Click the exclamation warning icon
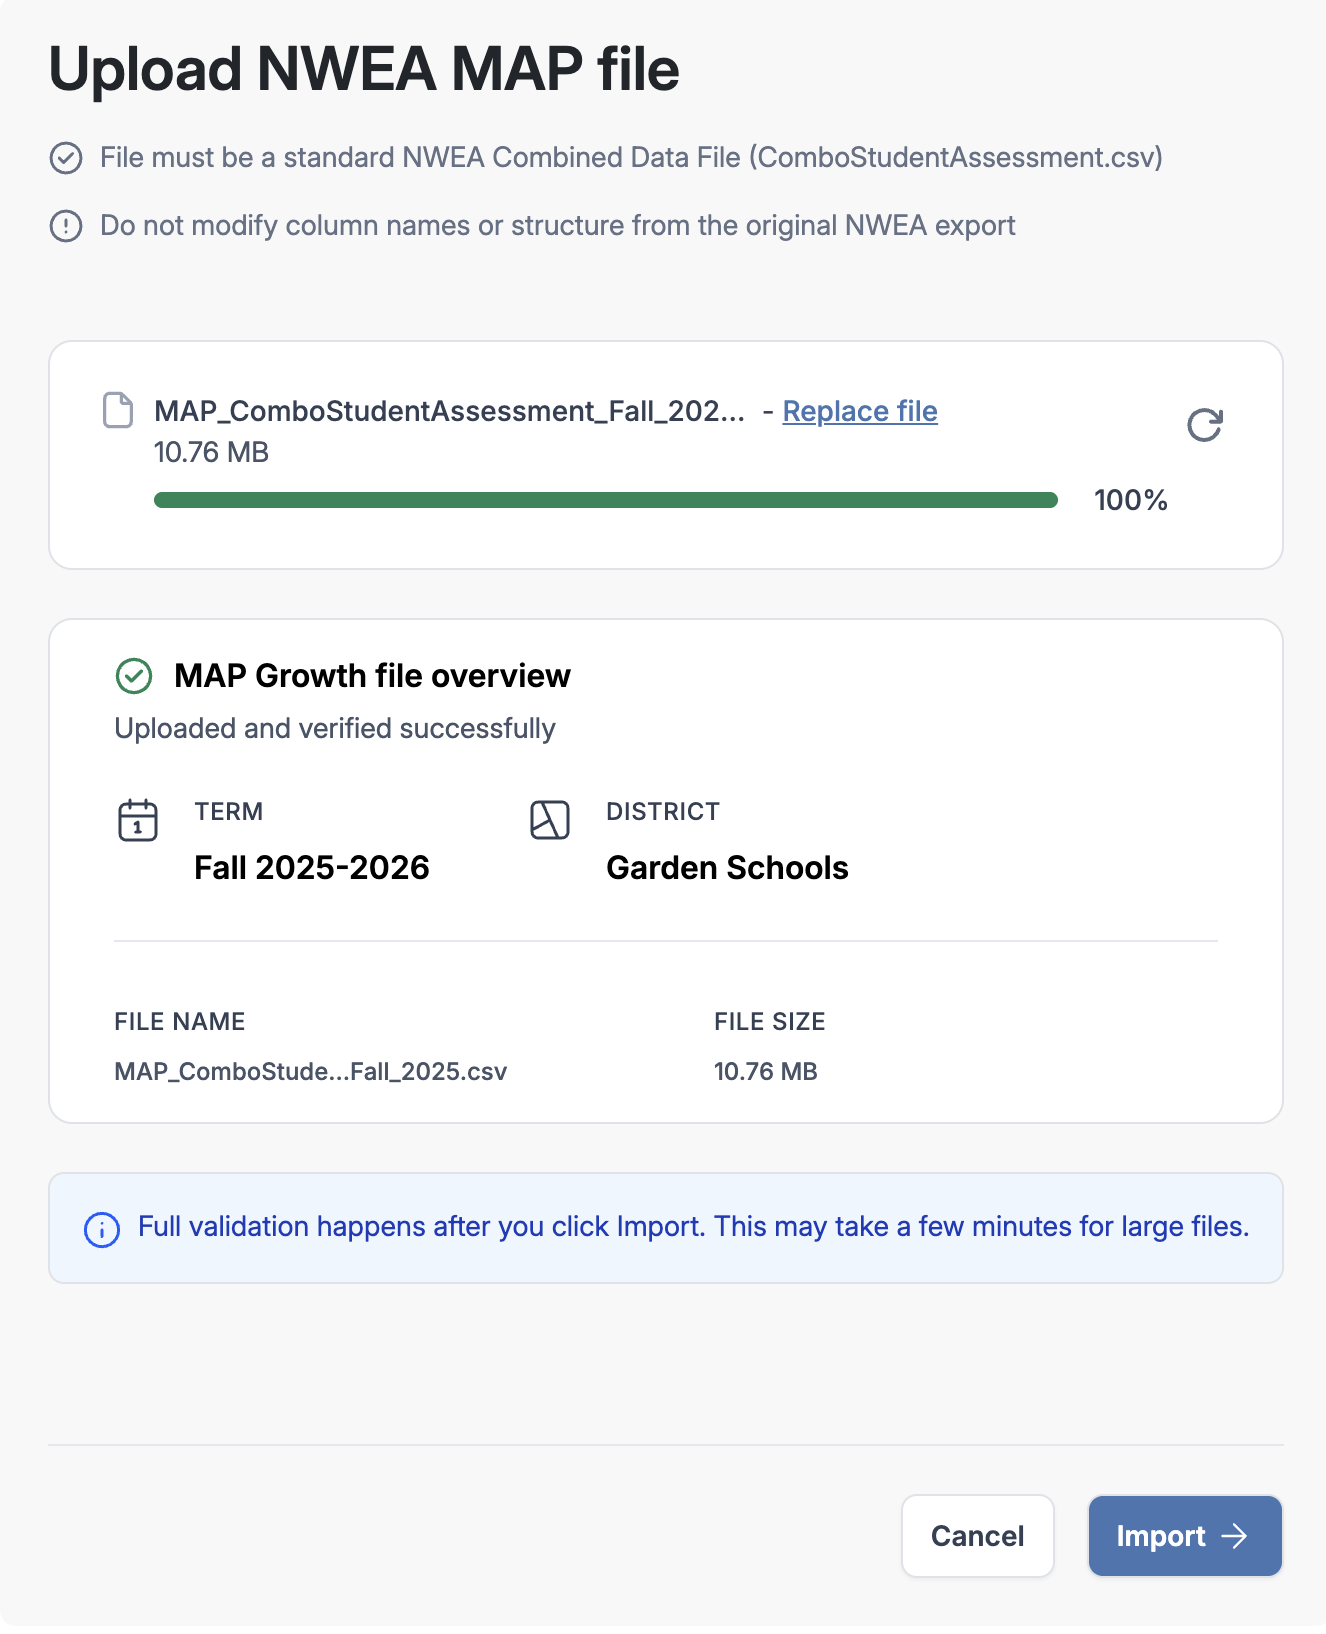This screenshot has width=1326, height=1634. pyautogui.click(x=66, y=226)
